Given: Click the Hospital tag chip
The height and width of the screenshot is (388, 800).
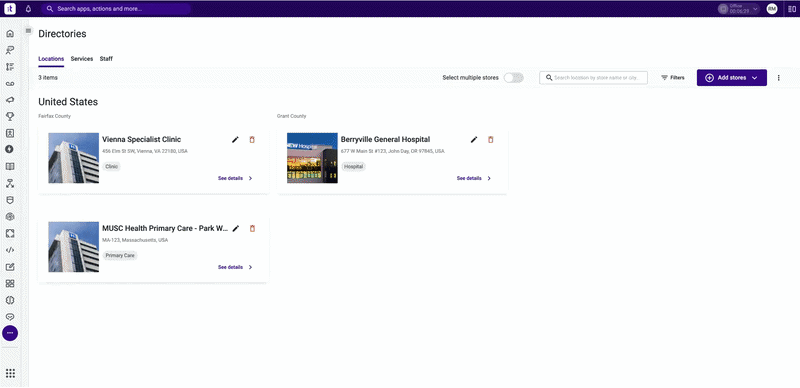Looking at the screenshot, I should [x=354, y=166].
